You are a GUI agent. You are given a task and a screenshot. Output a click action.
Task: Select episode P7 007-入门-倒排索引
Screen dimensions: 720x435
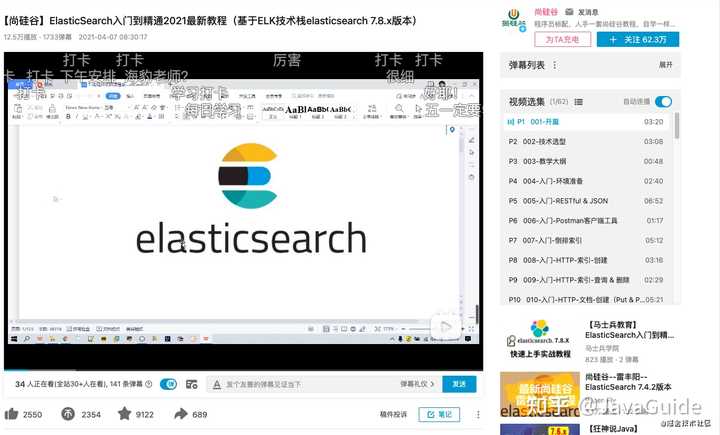(585, 240)
